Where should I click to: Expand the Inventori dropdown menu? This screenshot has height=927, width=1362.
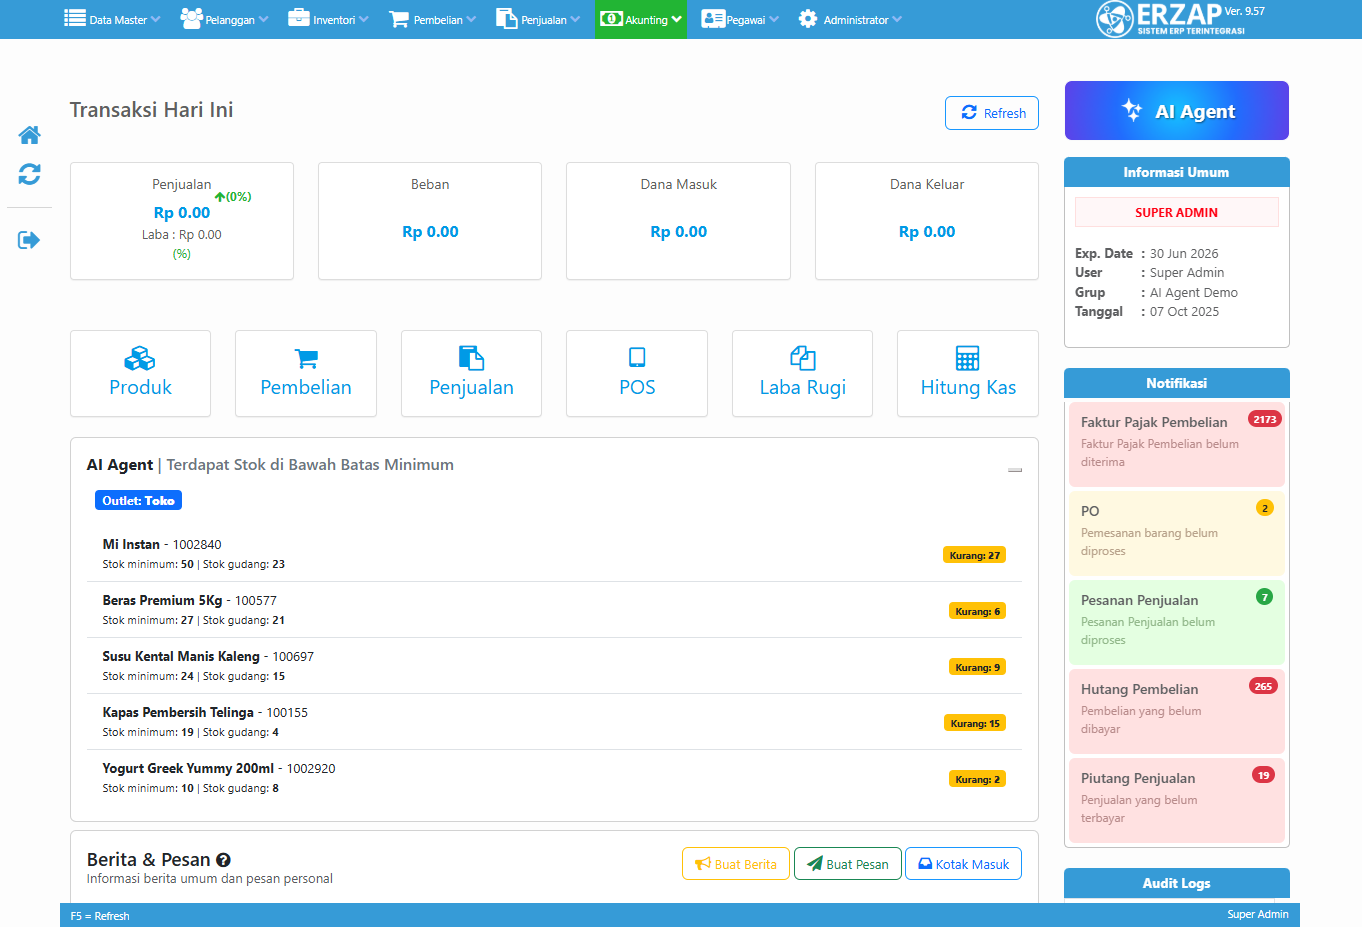(329, 19)
